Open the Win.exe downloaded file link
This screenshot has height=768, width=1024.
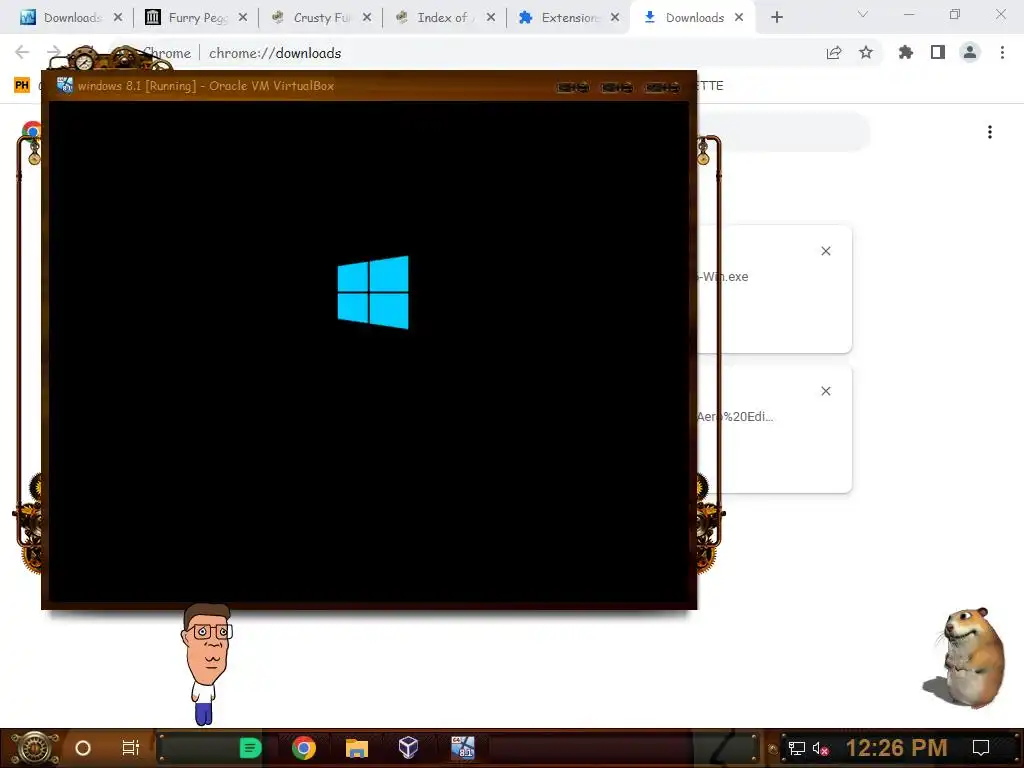(x=723, y=277)
